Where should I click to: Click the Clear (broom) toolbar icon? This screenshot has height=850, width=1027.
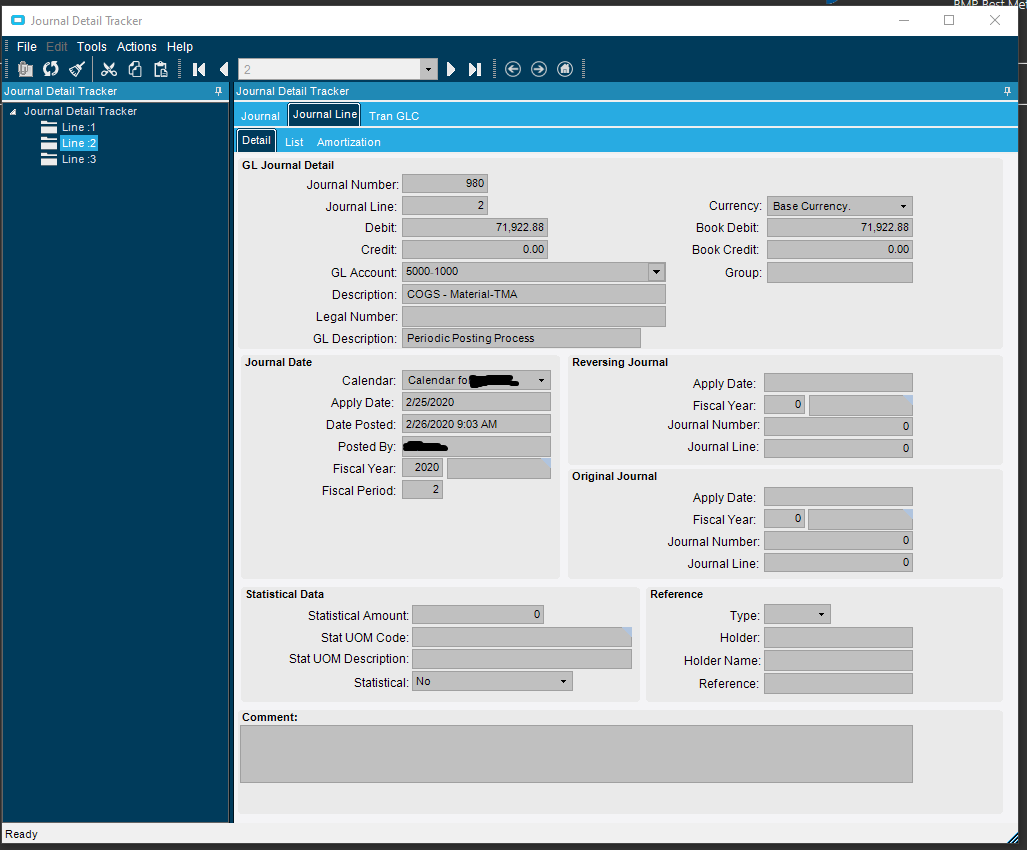pyautogui.click(x=77, y=69)
